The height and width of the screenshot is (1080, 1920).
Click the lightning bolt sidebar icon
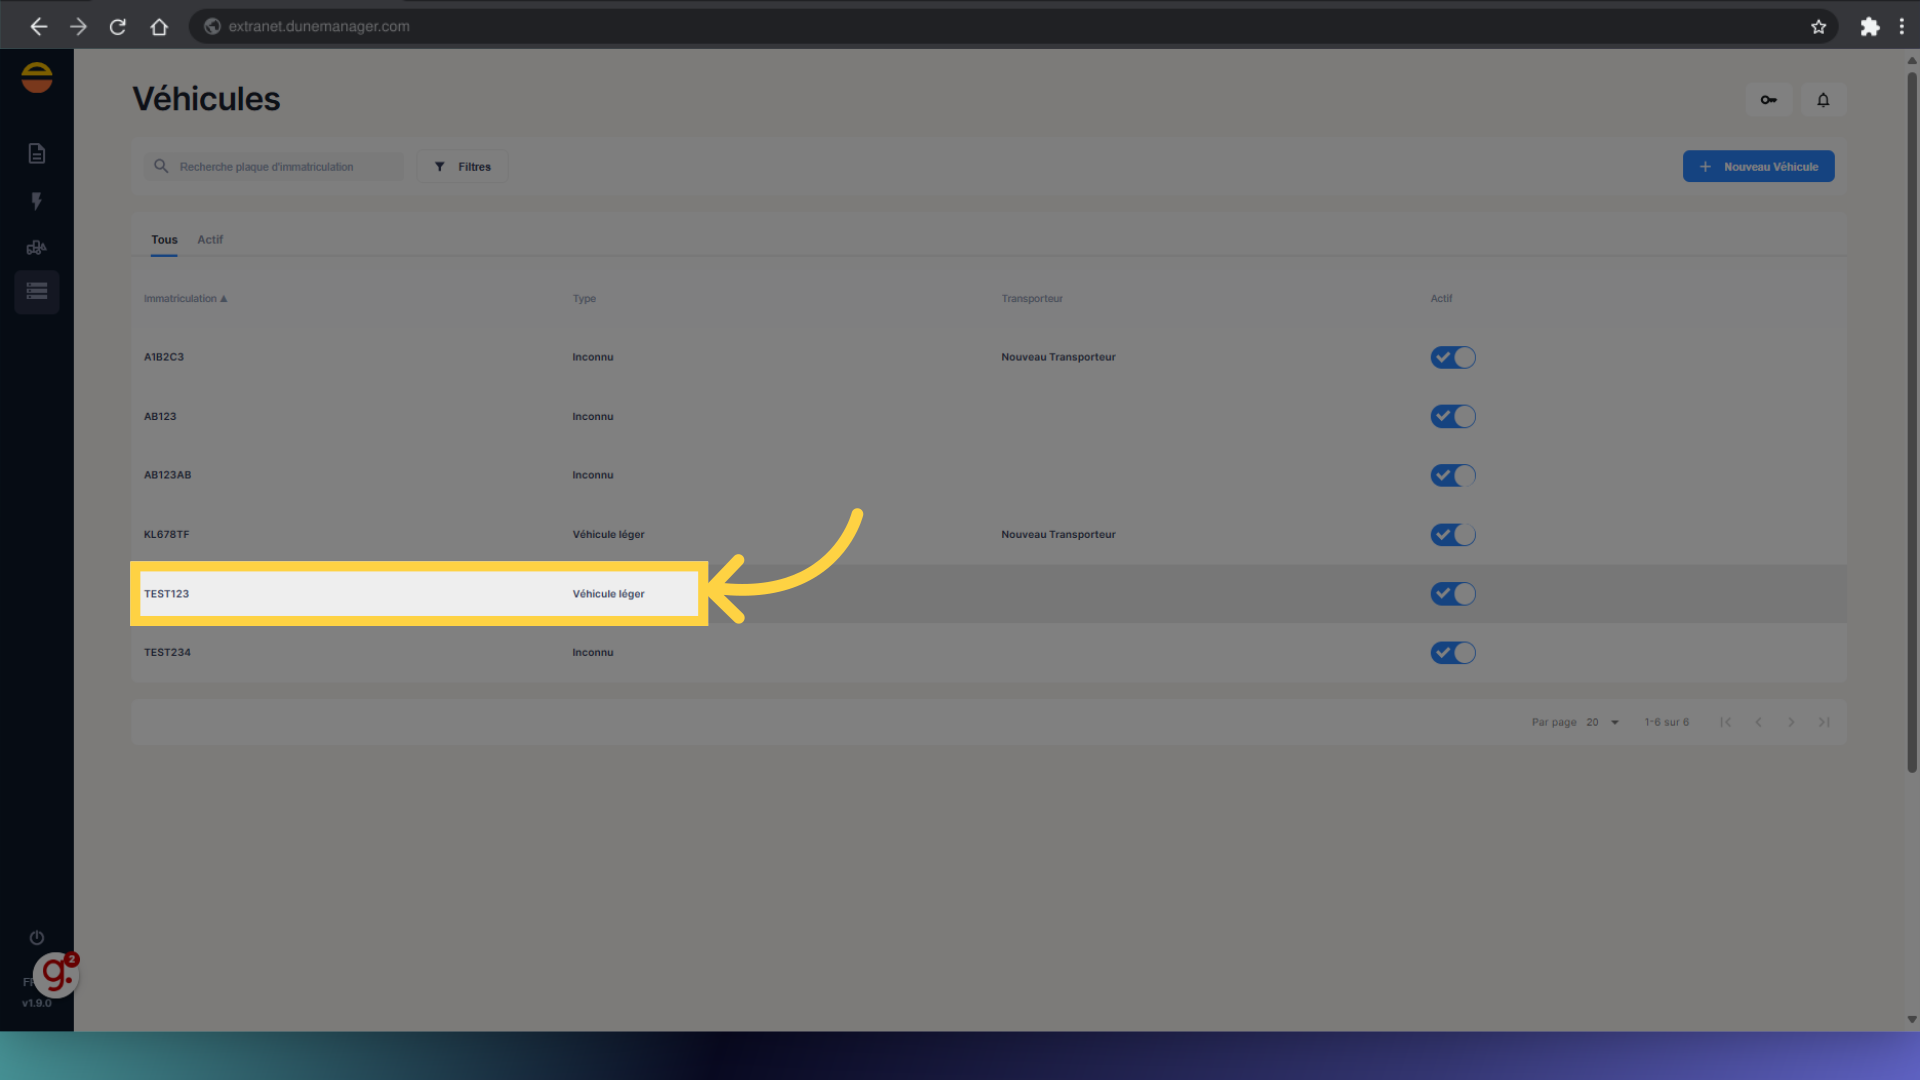click(x=37, y=201)
